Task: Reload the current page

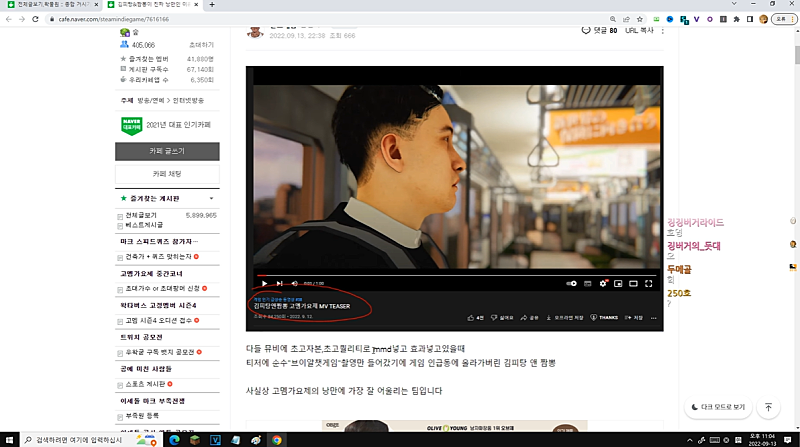Action: (x=35, y=19)
